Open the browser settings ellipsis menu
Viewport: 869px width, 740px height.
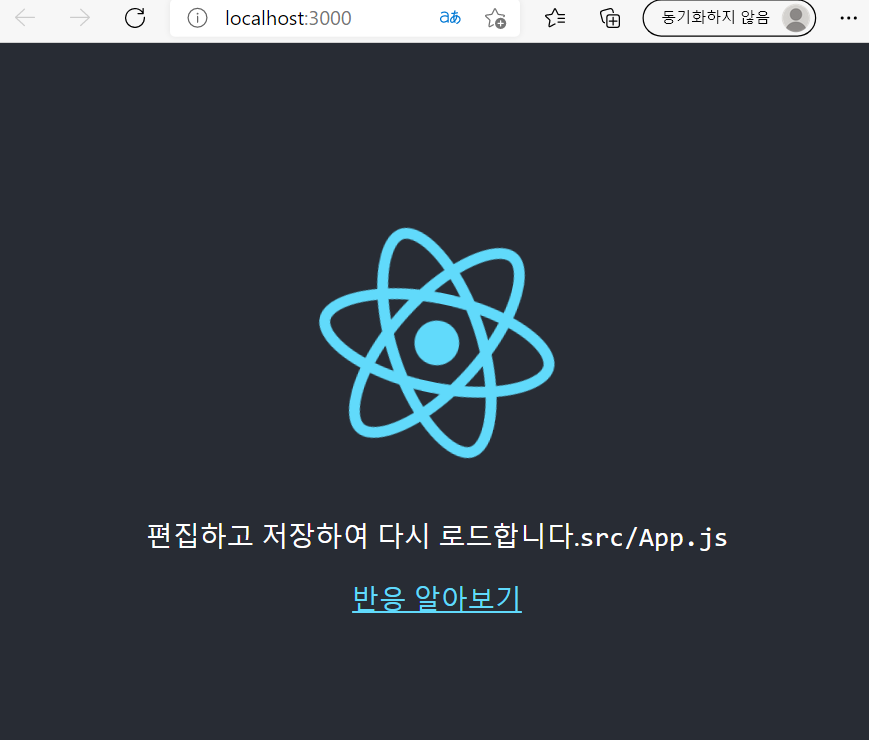(848, 18)
